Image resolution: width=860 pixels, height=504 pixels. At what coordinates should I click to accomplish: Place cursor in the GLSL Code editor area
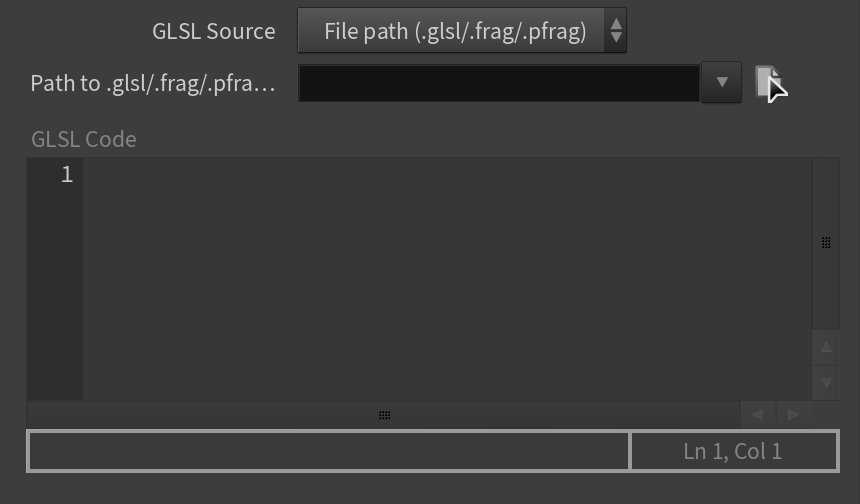coord(447,279)
